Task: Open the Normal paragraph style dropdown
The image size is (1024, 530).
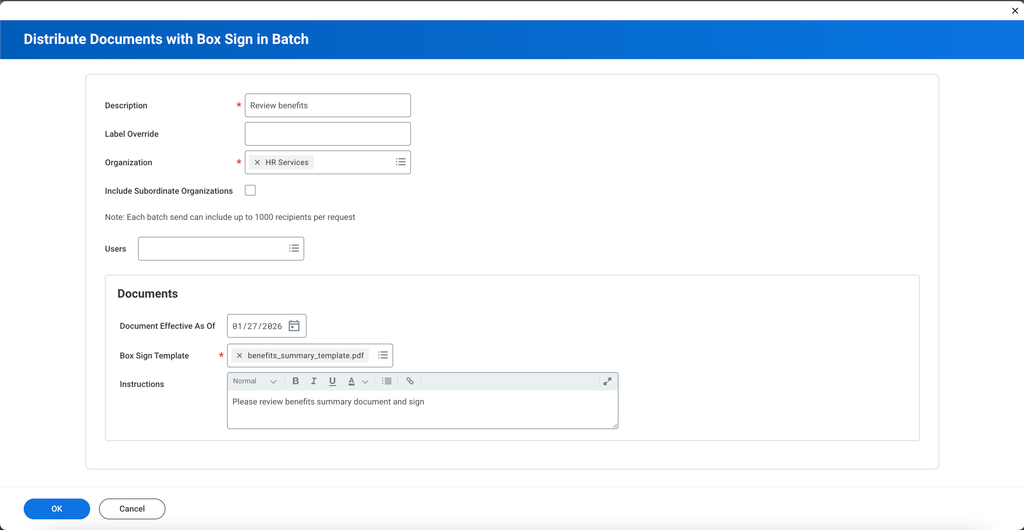Action: click(x=255, y=381)
